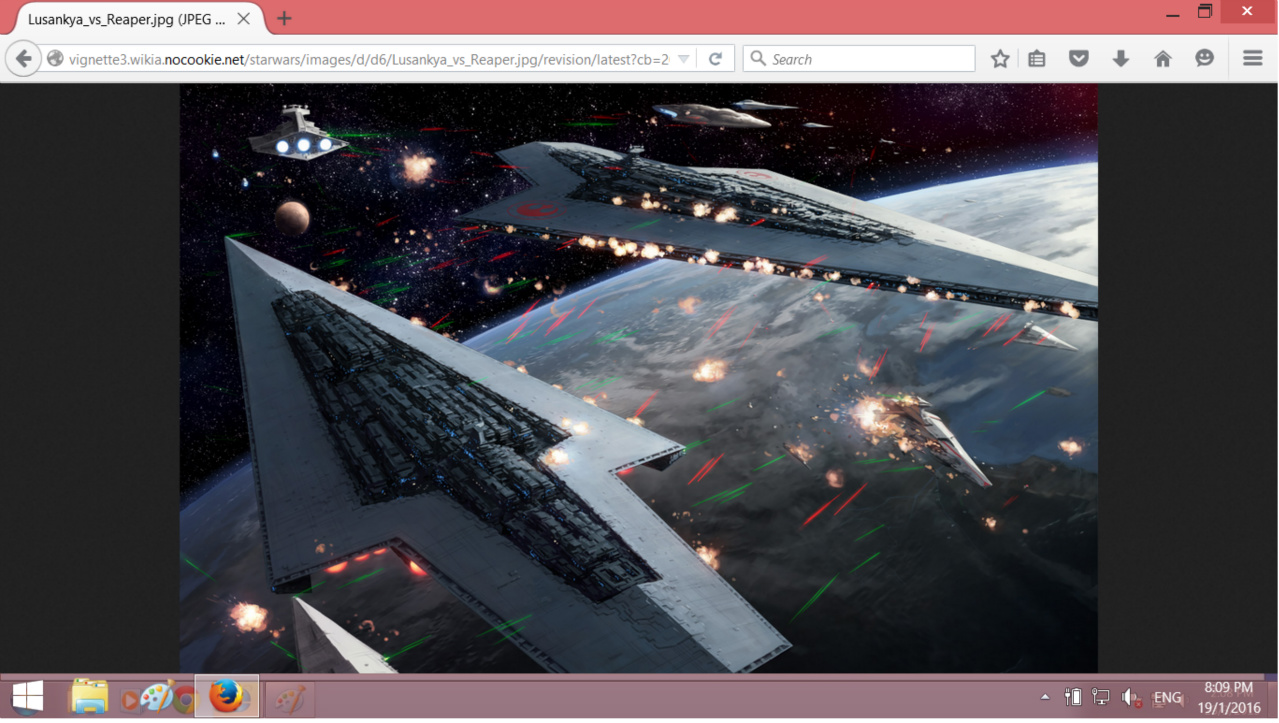Open Firefox Hello chat icon
Image resolution: width=1279 pixels, height=723 pixels.
coord(1205,59)
